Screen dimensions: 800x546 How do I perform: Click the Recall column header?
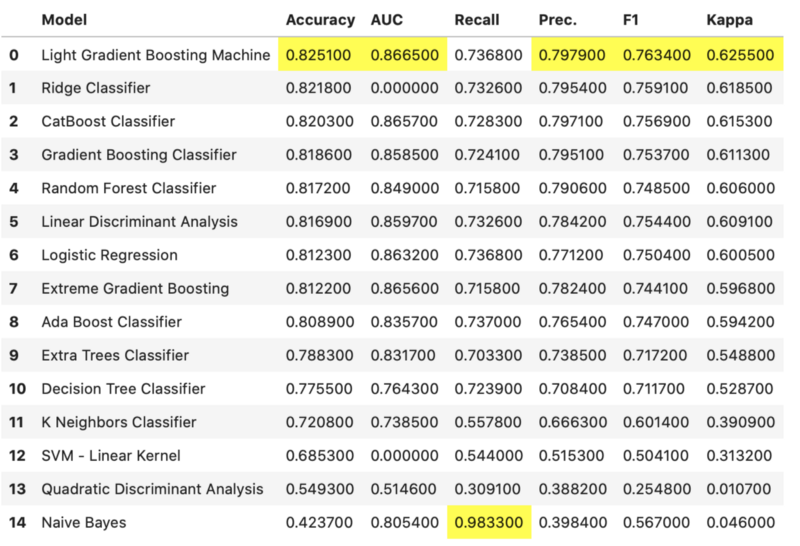(478, 20)
